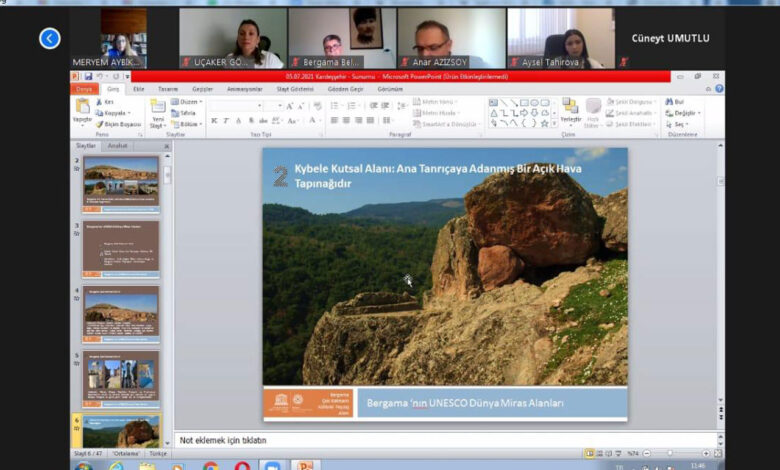The image size is (780, 470).
Task: Align text right in paragraph group
Action: click(x=358, y=120)
